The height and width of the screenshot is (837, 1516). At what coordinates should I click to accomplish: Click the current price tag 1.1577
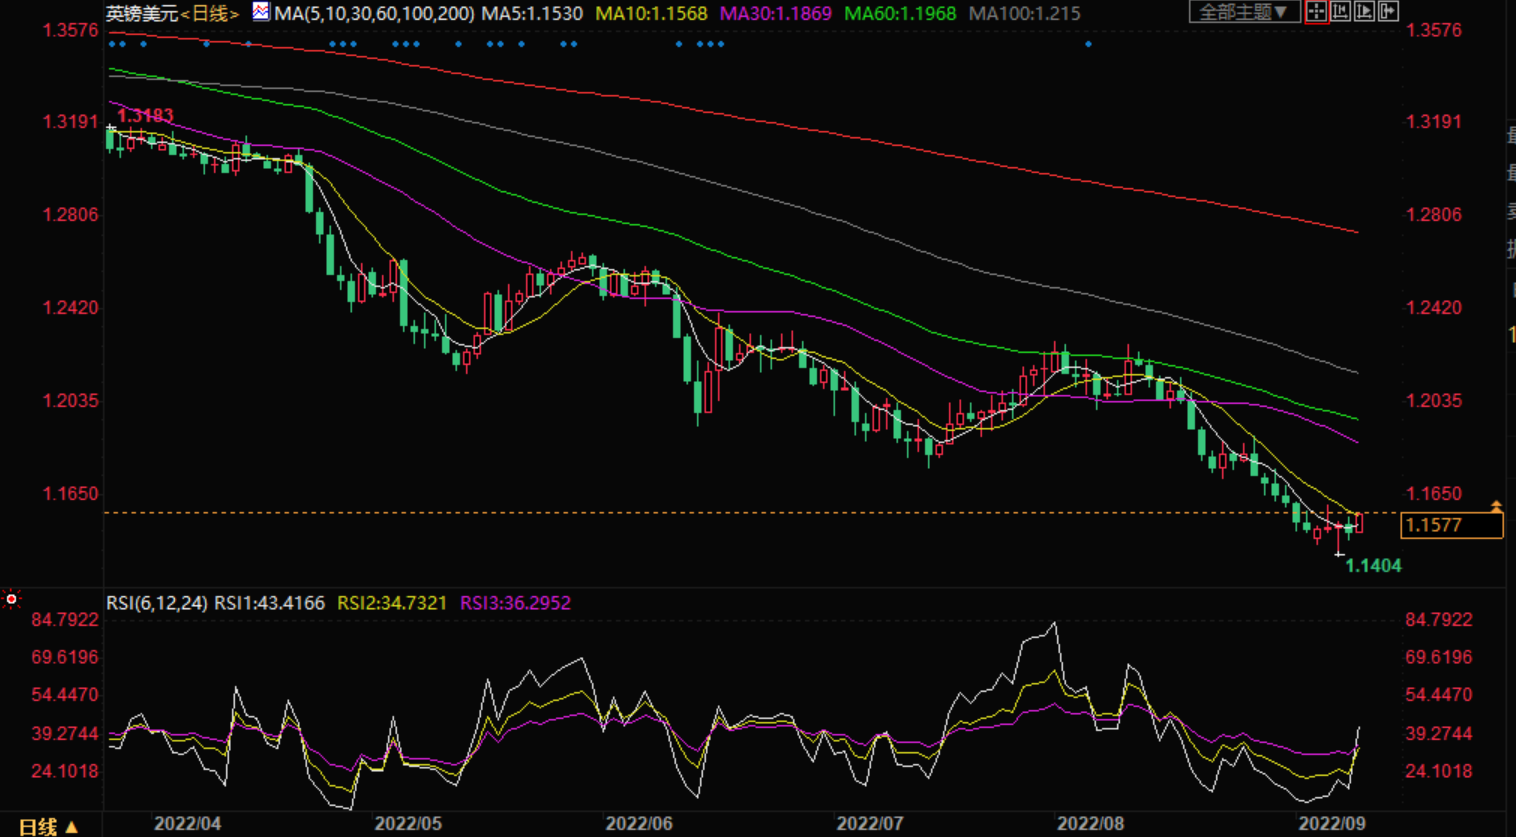click(x=1451, y=525)
